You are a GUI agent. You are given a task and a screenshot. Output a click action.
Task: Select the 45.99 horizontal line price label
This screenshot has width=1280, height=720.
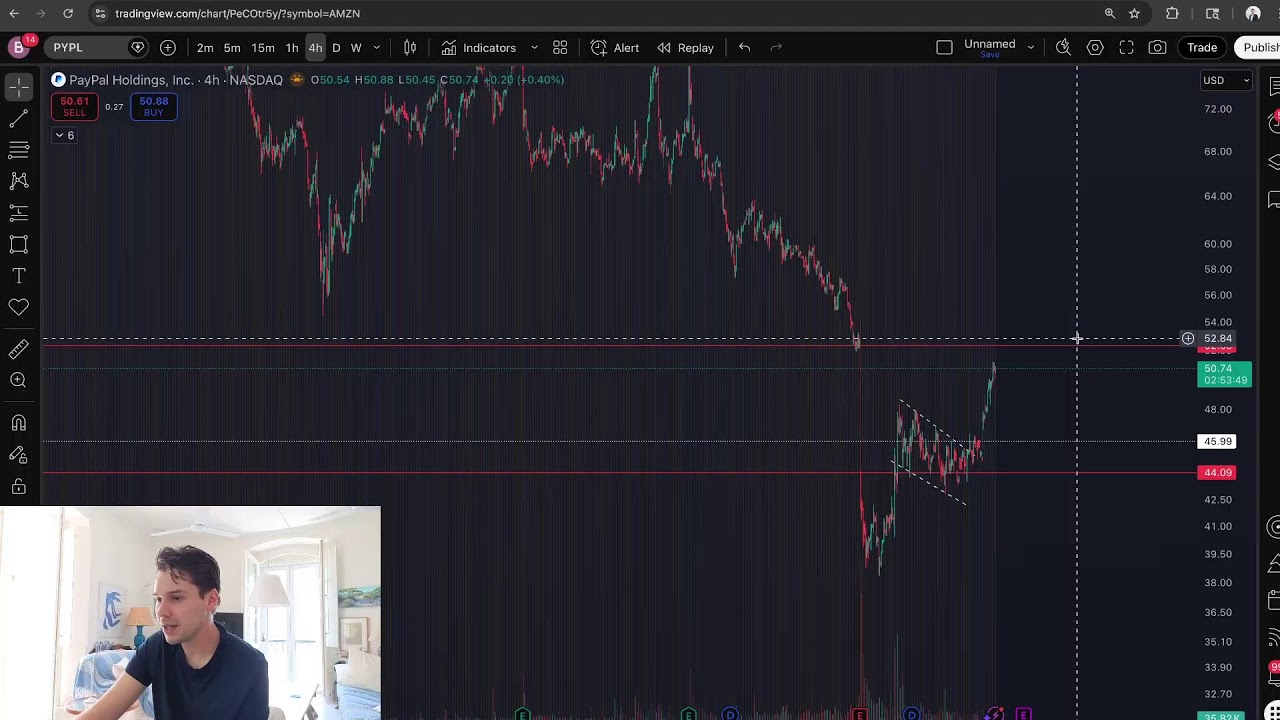point(1217,441)
